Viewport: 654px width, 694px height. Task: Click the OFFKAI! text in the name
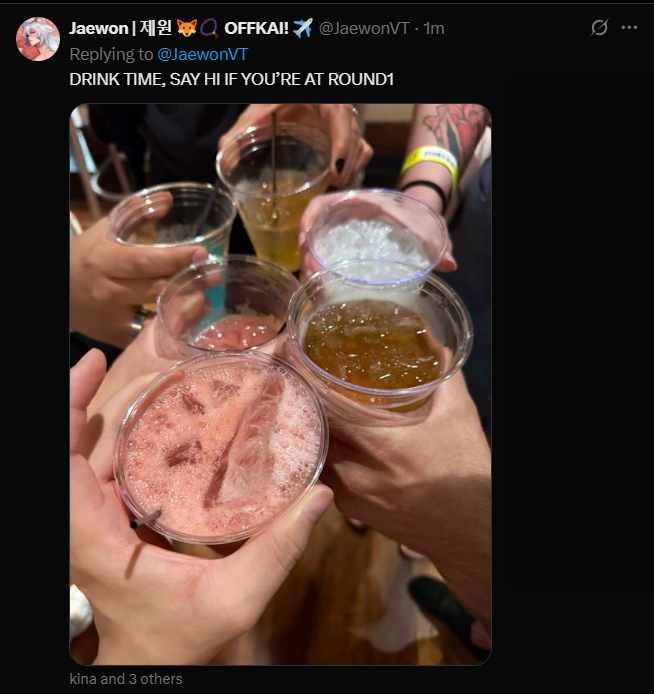click(256, 28)
